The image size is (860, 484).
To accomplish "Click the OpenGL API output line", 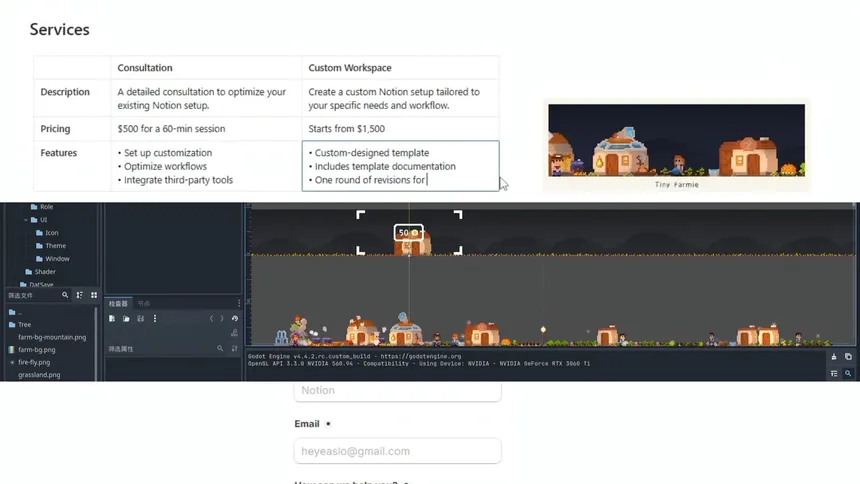I will [418, 363].
